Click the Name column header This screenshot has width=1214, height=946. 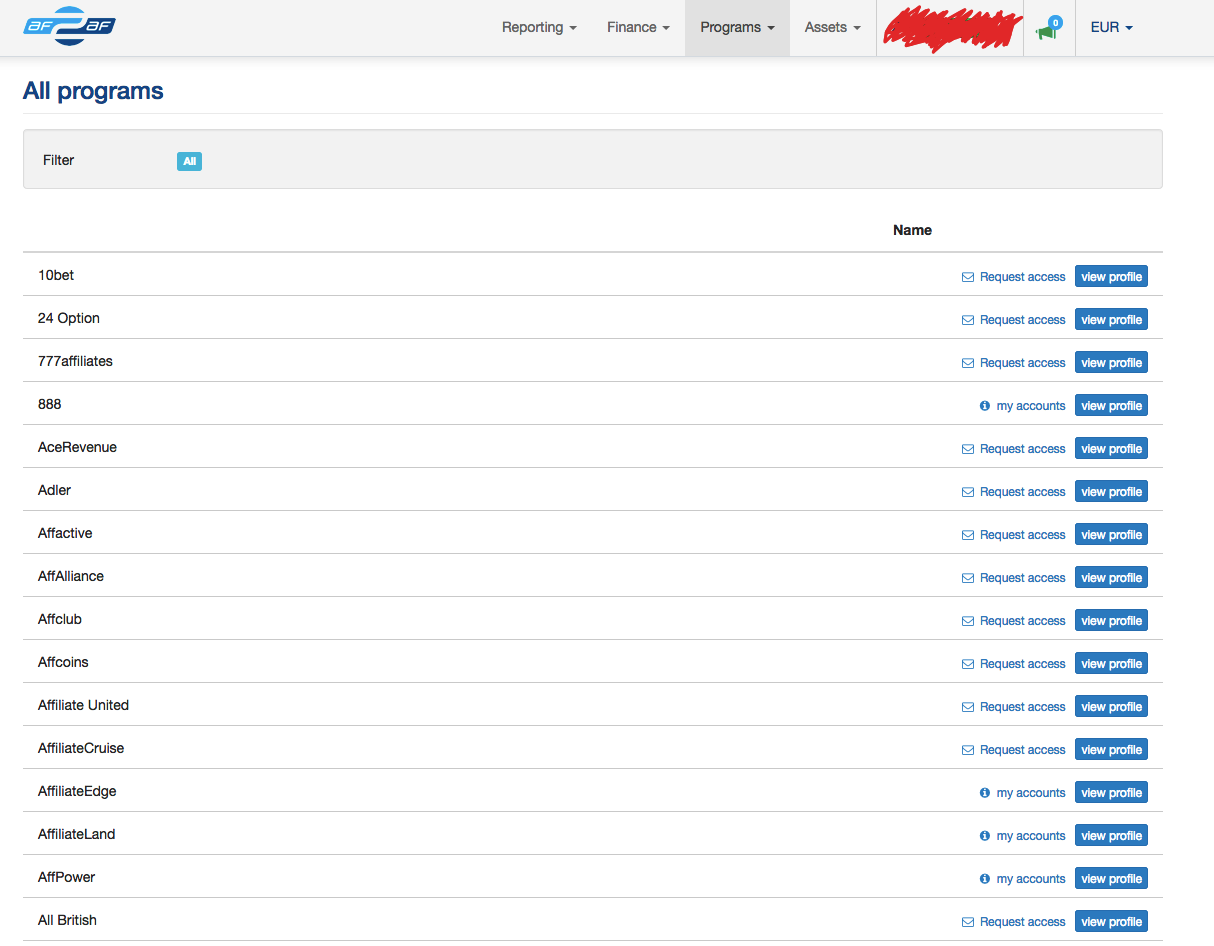pos(912,230)
